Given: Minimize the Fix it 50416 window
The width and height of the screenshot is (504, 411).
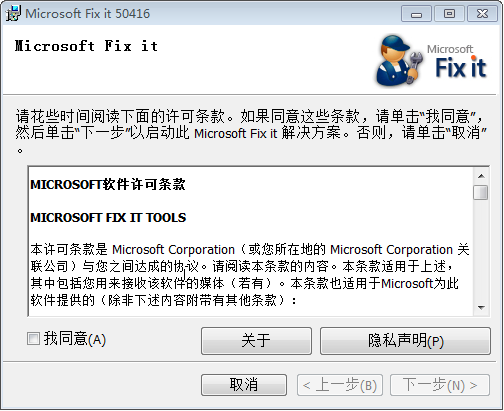Looking at the screenshot, I should (x=416, y=14).
